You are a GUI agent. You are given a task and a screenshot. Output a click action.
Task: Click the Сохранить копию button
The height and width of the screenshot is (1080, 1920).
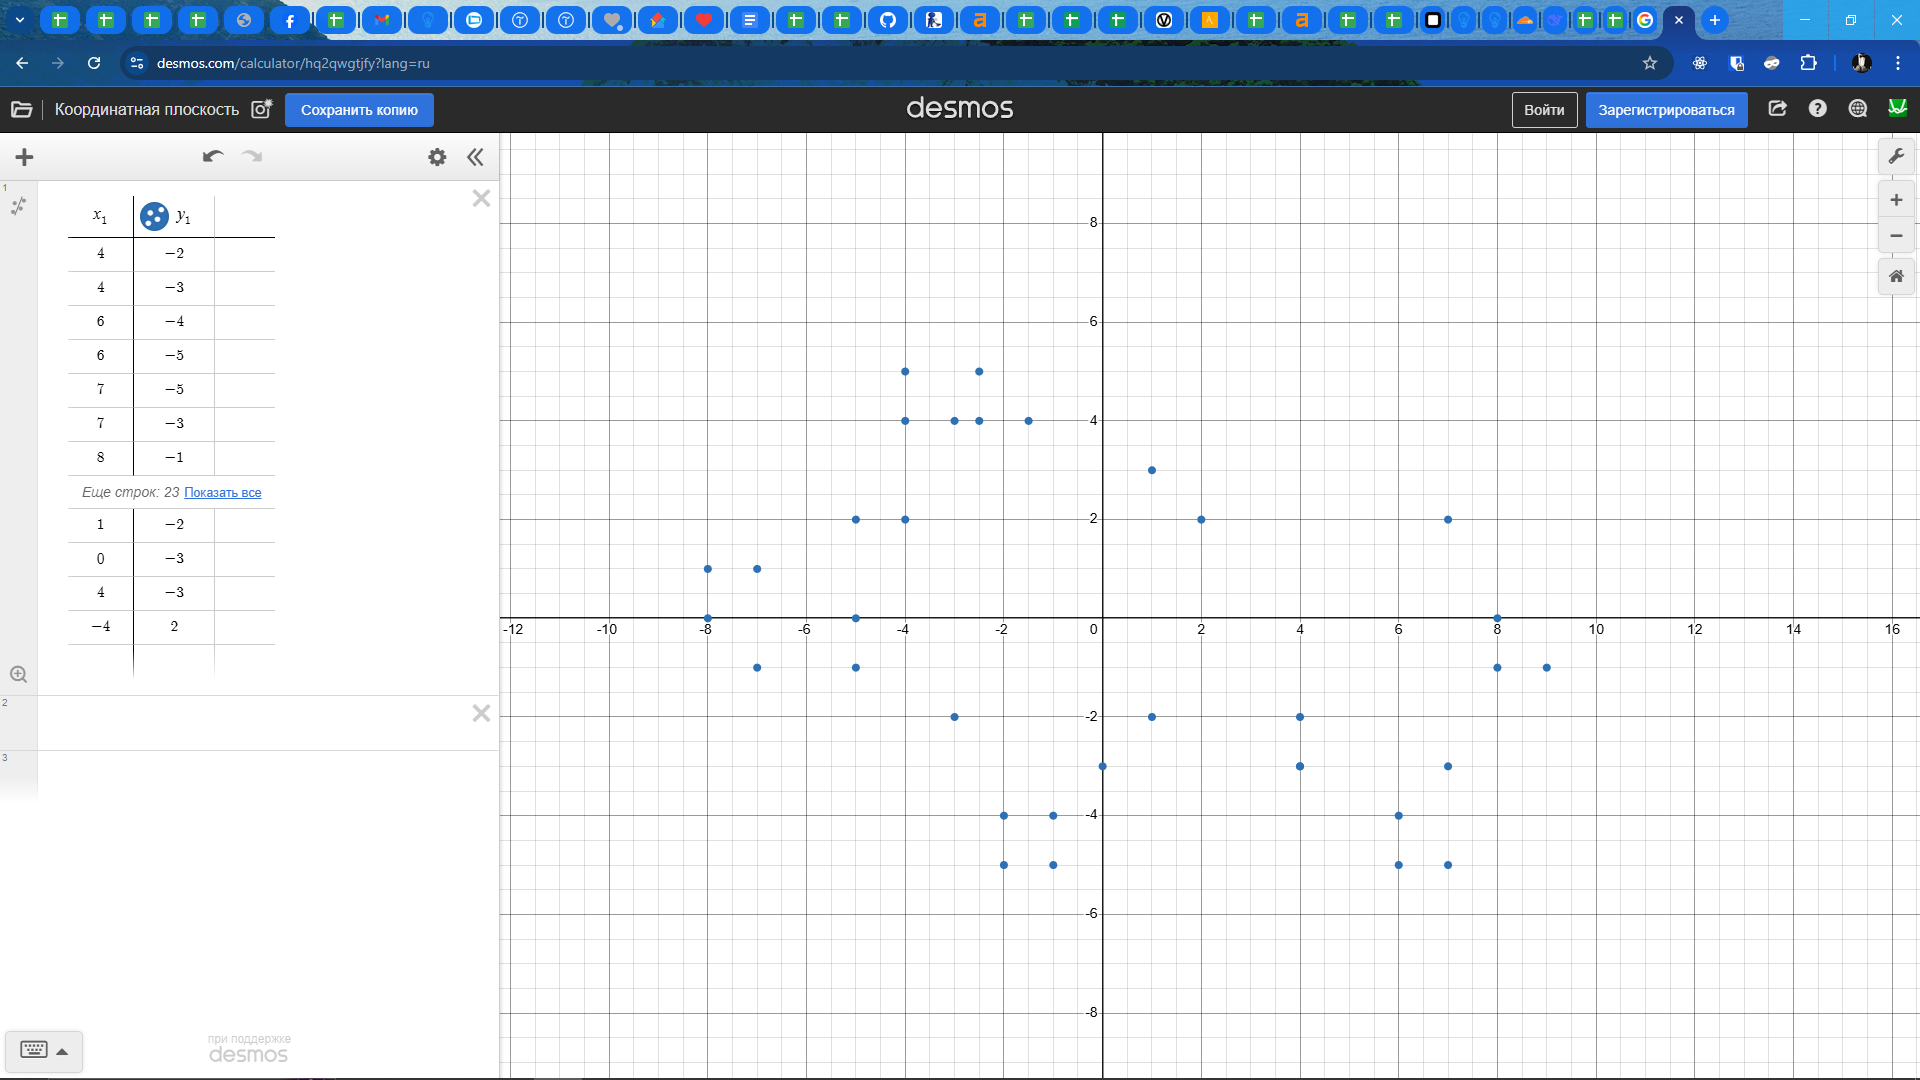tap(359, 110)
